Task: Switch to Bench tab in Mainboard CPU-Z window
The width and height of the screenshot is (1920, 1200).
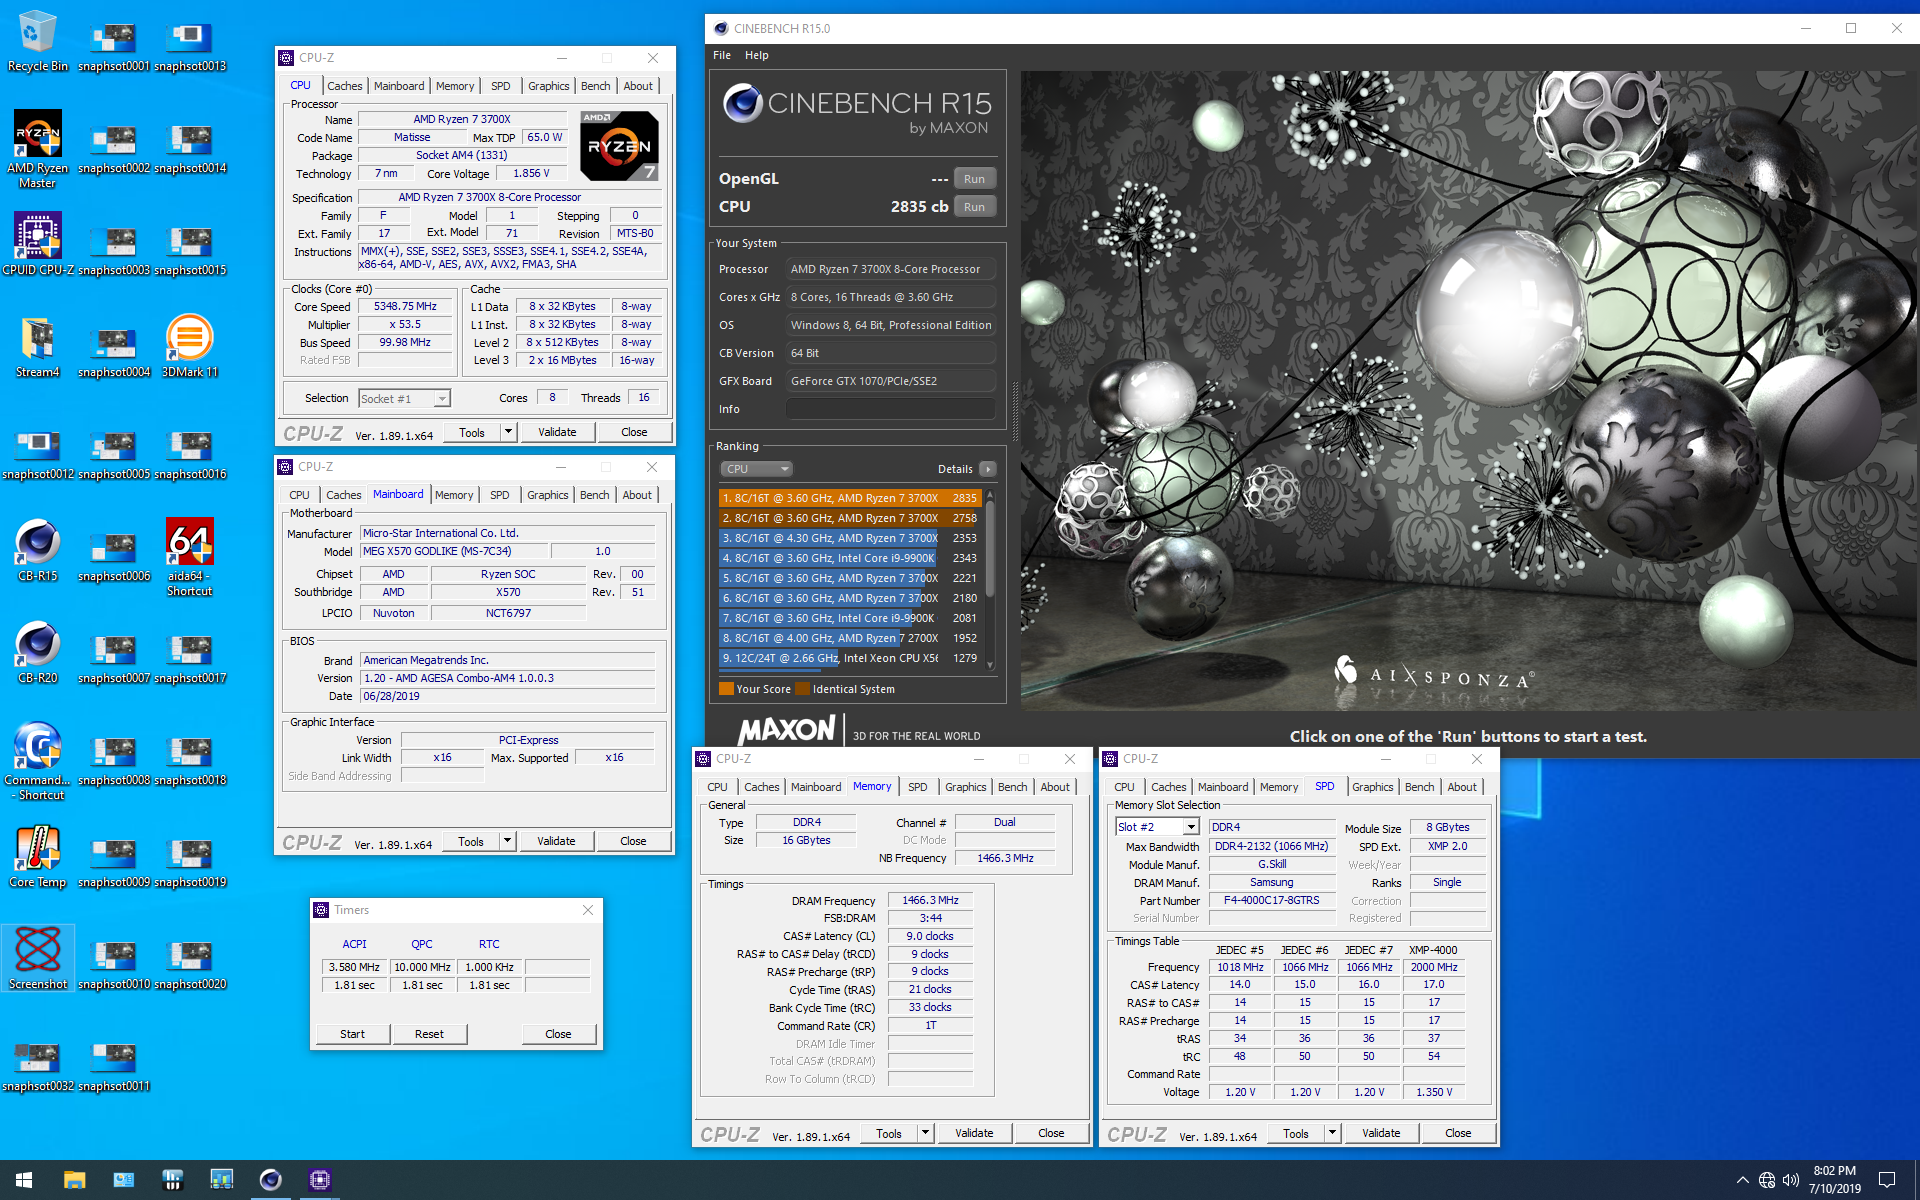Action: point(595,495)
